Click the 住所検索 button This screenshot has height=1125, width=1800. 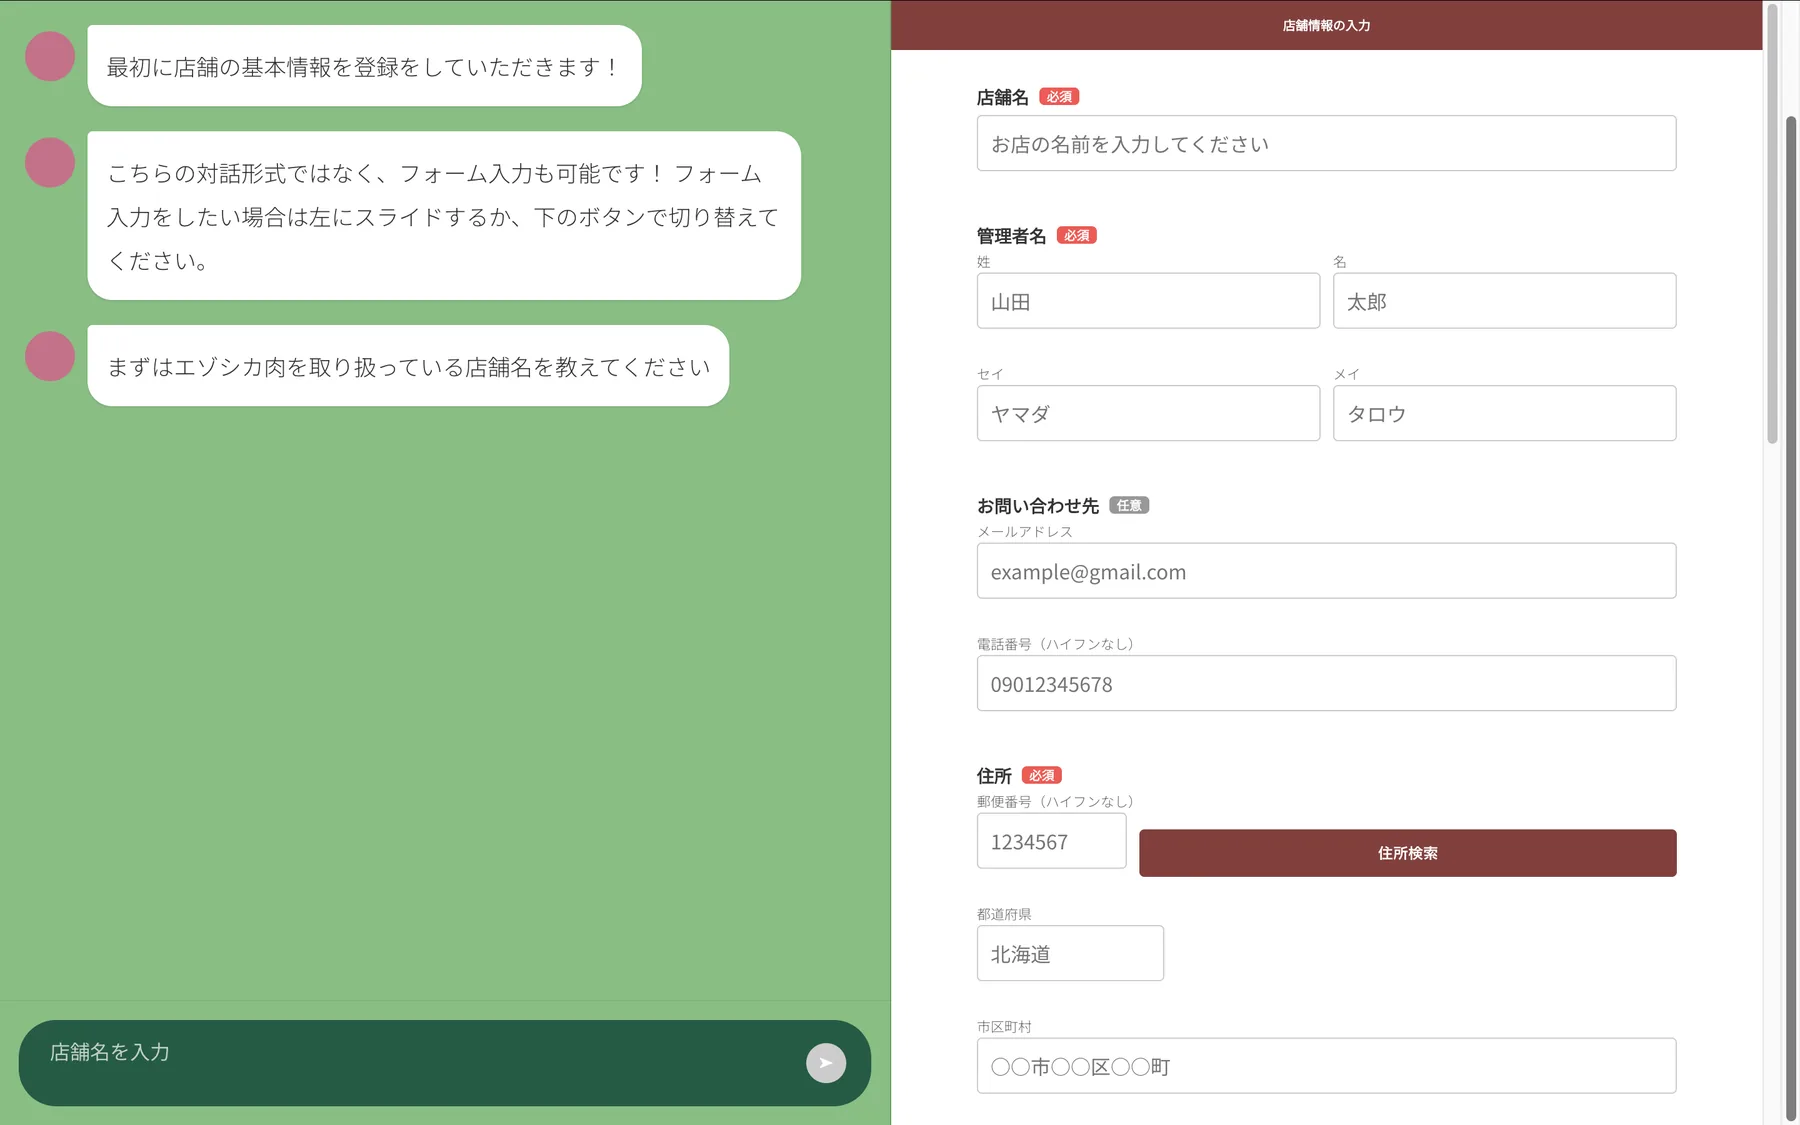point(1407,853)
